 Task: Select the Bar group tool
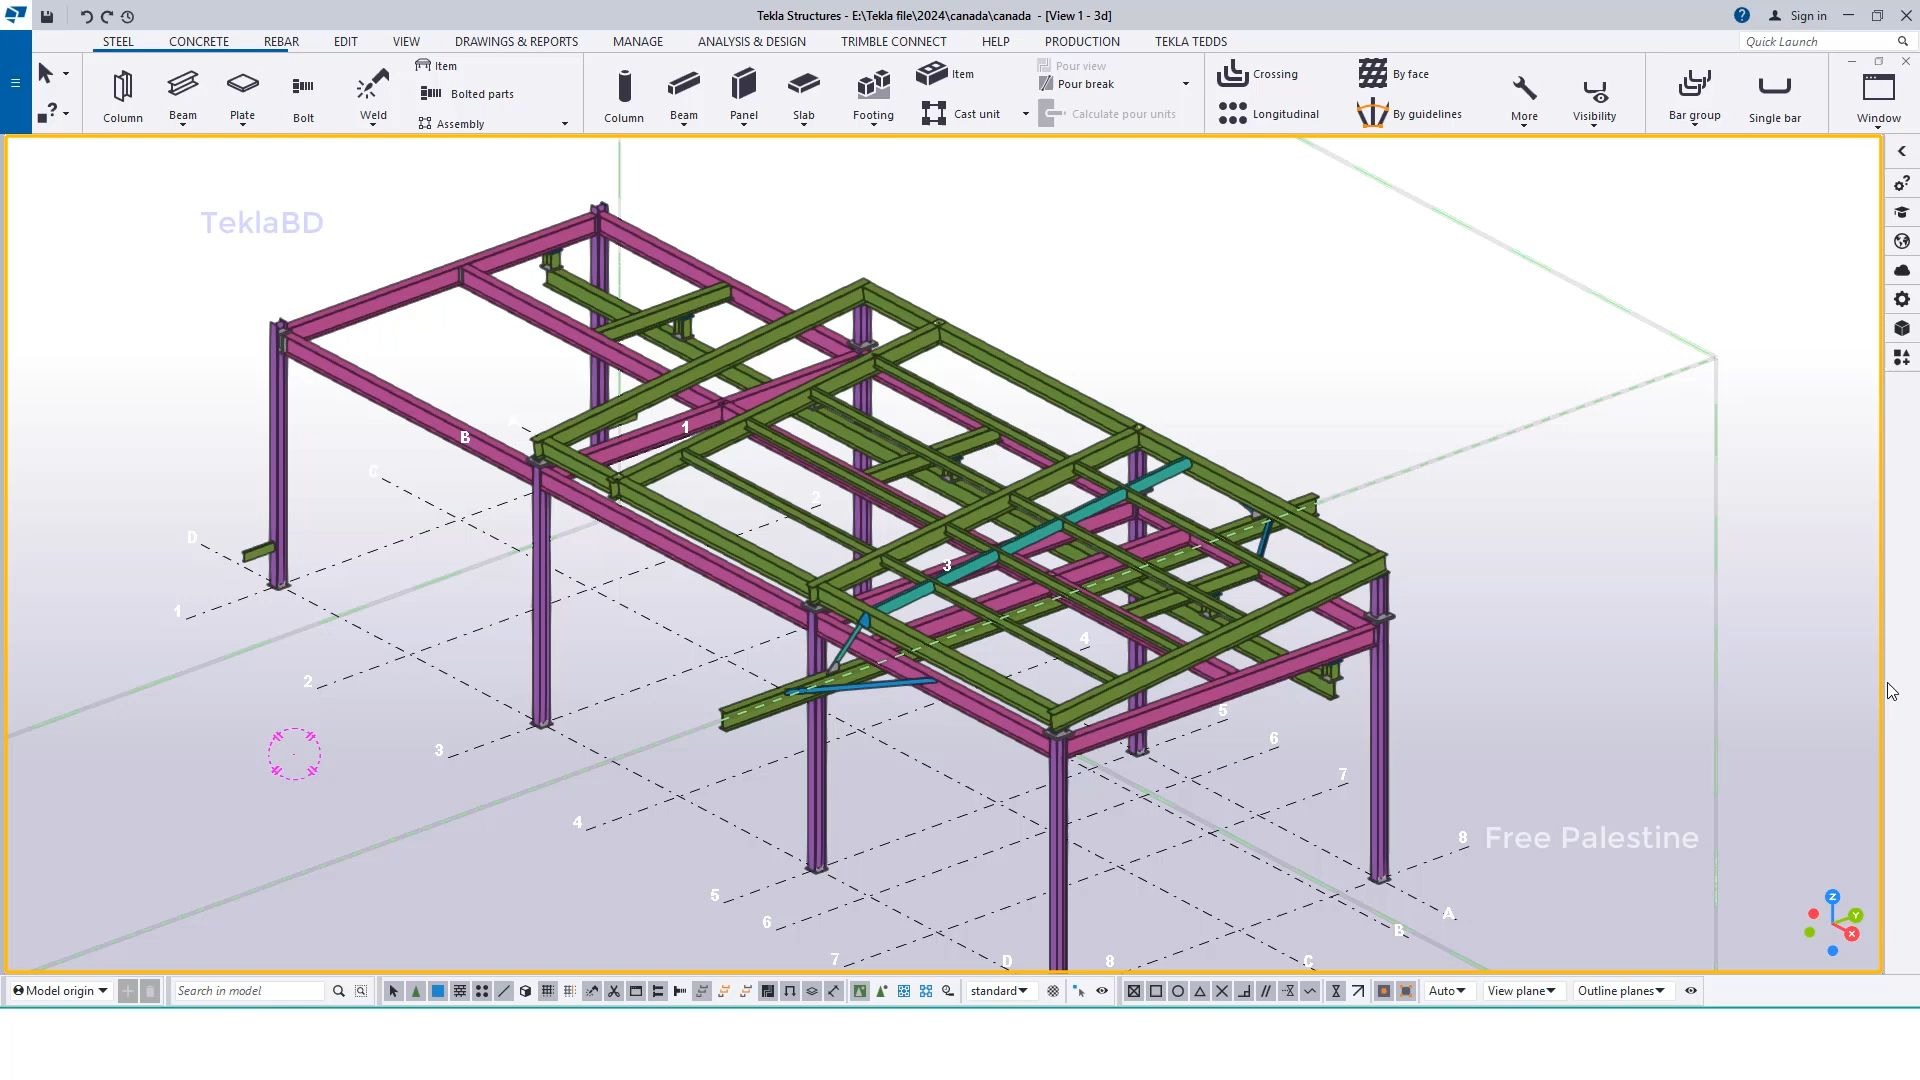coord(1693,93)
